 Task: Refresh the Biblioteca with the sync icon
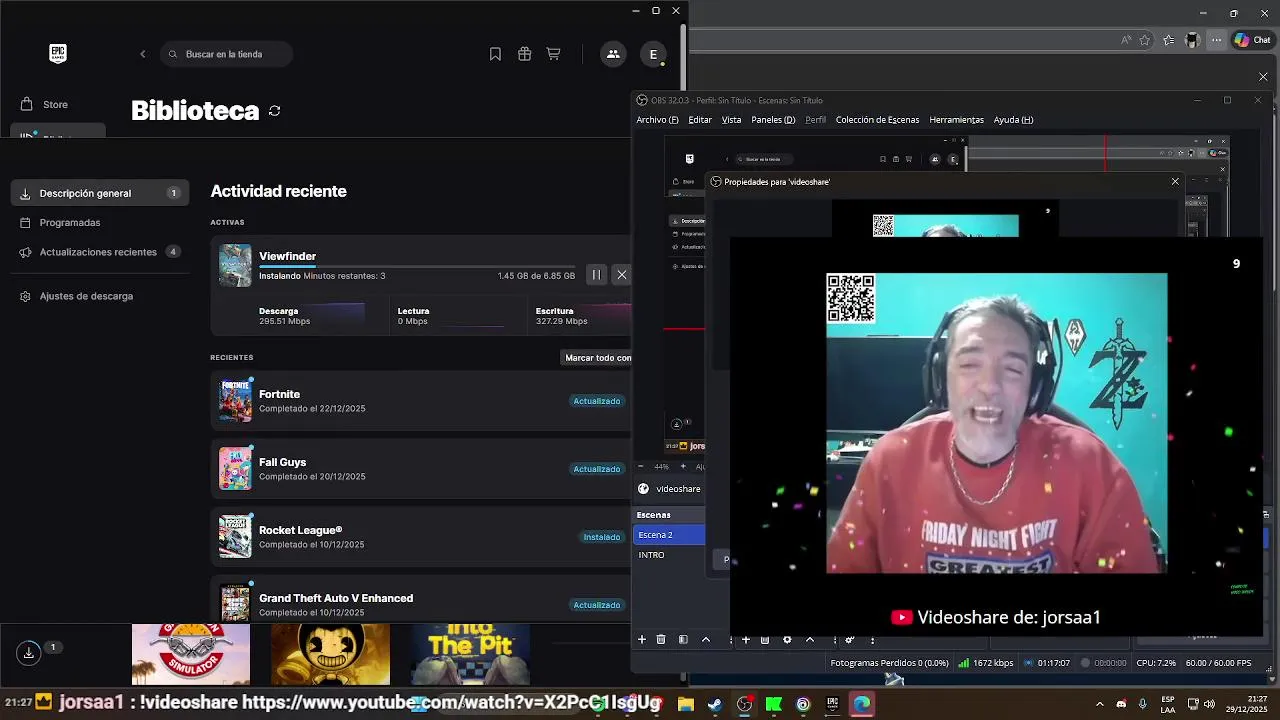274,111
